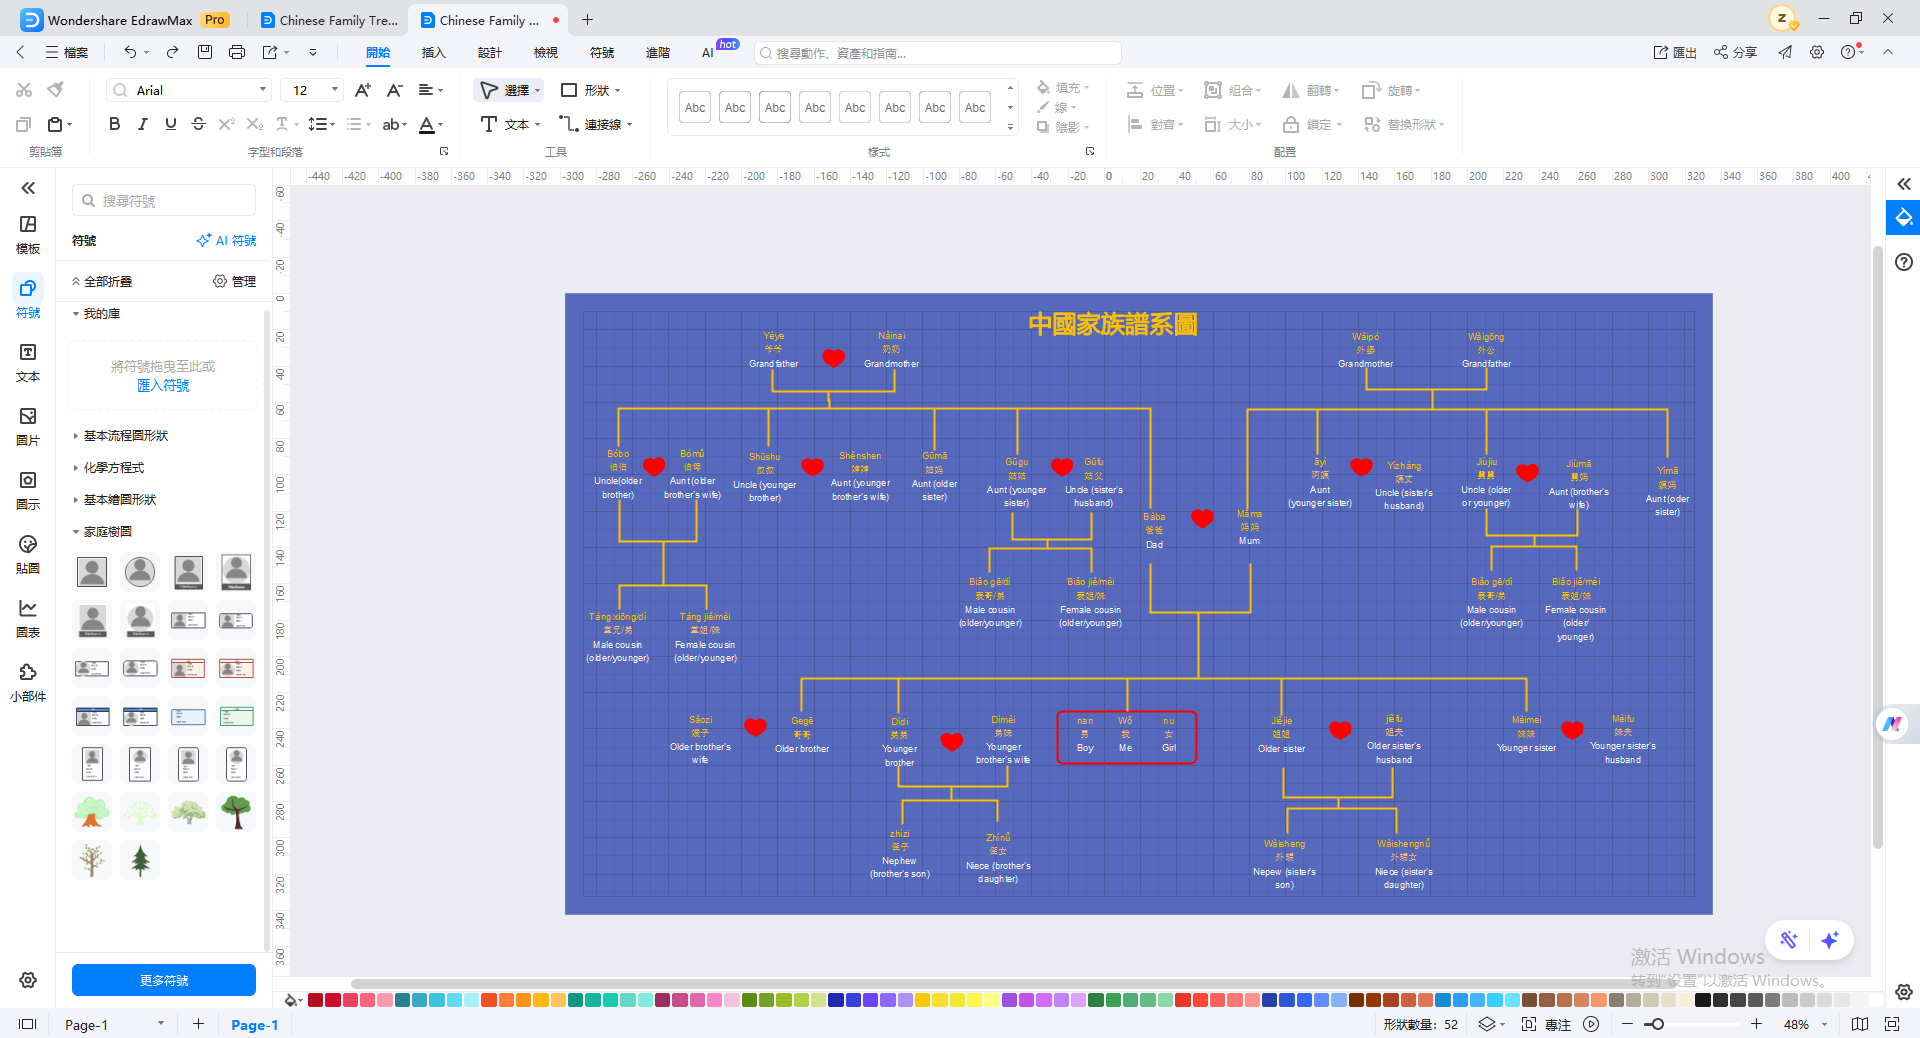Open the 圖片 pictures sidebar panel
Image resolution: width=1920 pixels, height=1038 pixels.
point(28,427)
